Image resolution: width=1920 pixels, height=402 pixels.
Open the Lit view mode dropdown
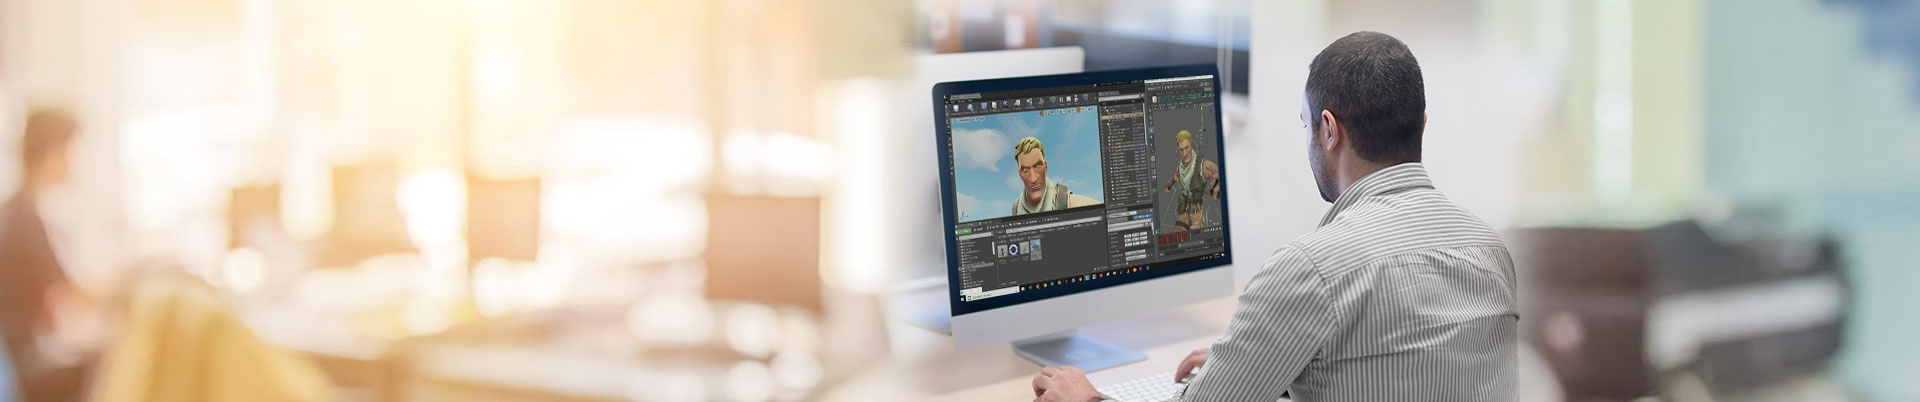pyautogui.click(x=974, y=120)
